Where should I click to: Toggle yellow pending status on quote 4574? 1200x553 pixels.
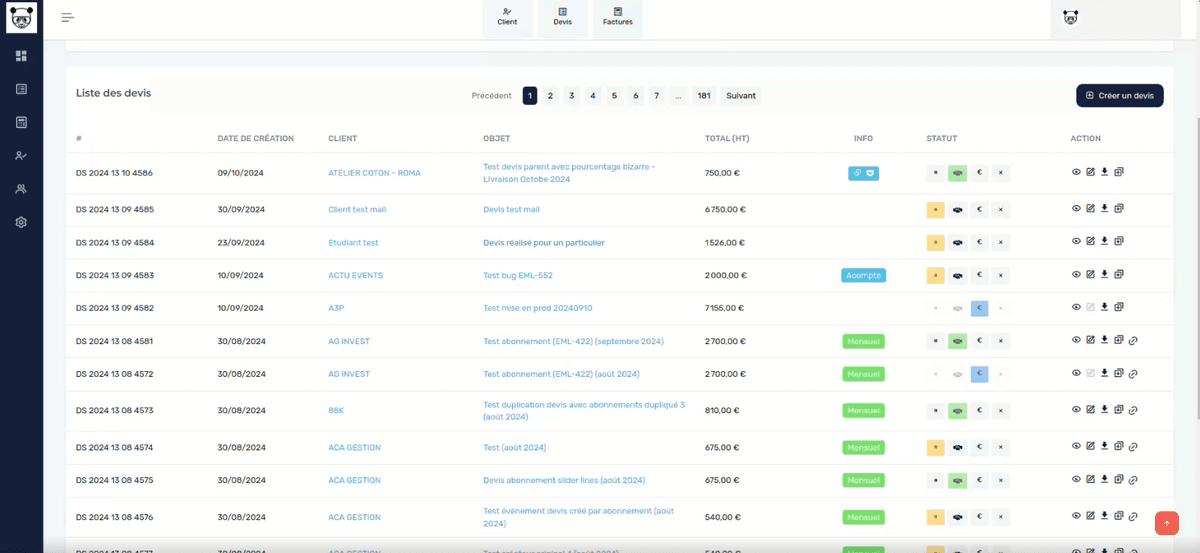[936, 447]
